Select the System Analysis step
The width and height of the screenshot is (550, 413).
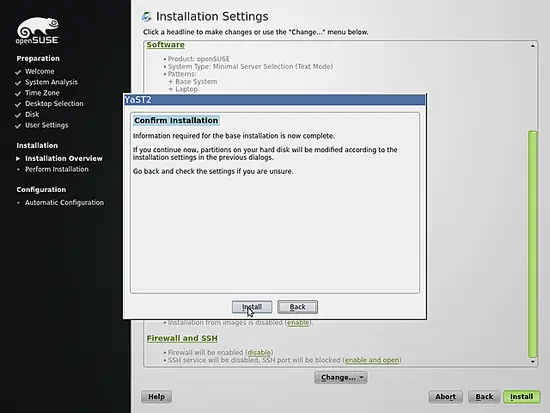(51, 82)
